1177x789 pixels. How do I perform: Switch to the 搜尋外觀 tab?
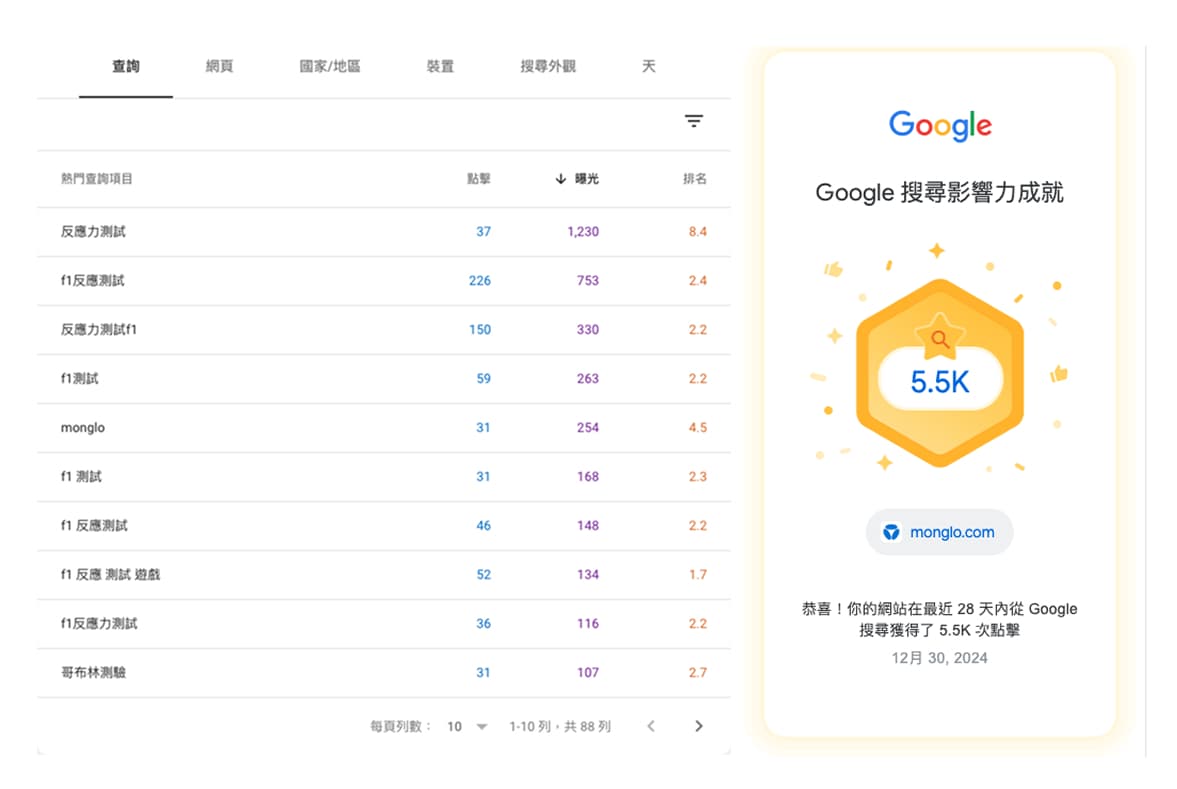(x=546, y=67)
